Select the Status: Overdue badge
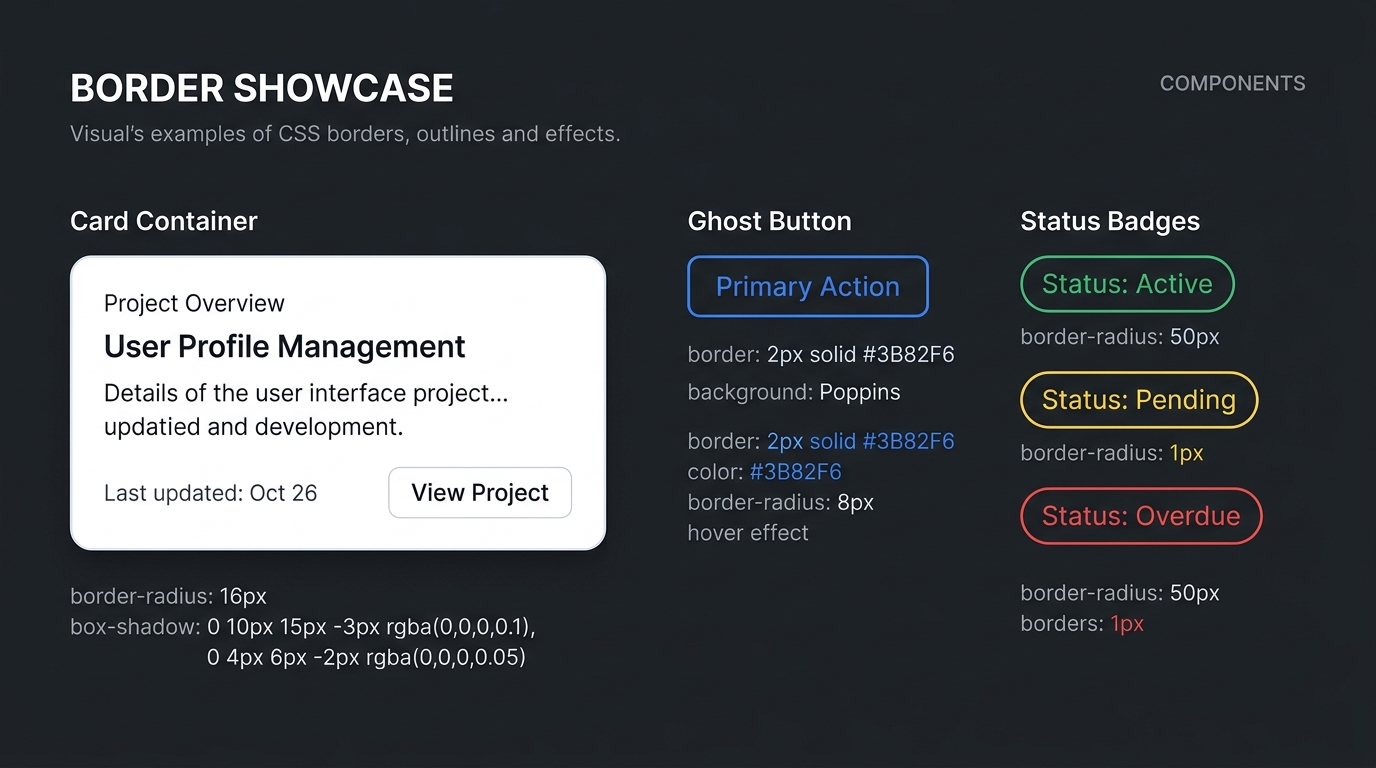This screenshot has width=1376, height=768. [x=1141, y=516]
